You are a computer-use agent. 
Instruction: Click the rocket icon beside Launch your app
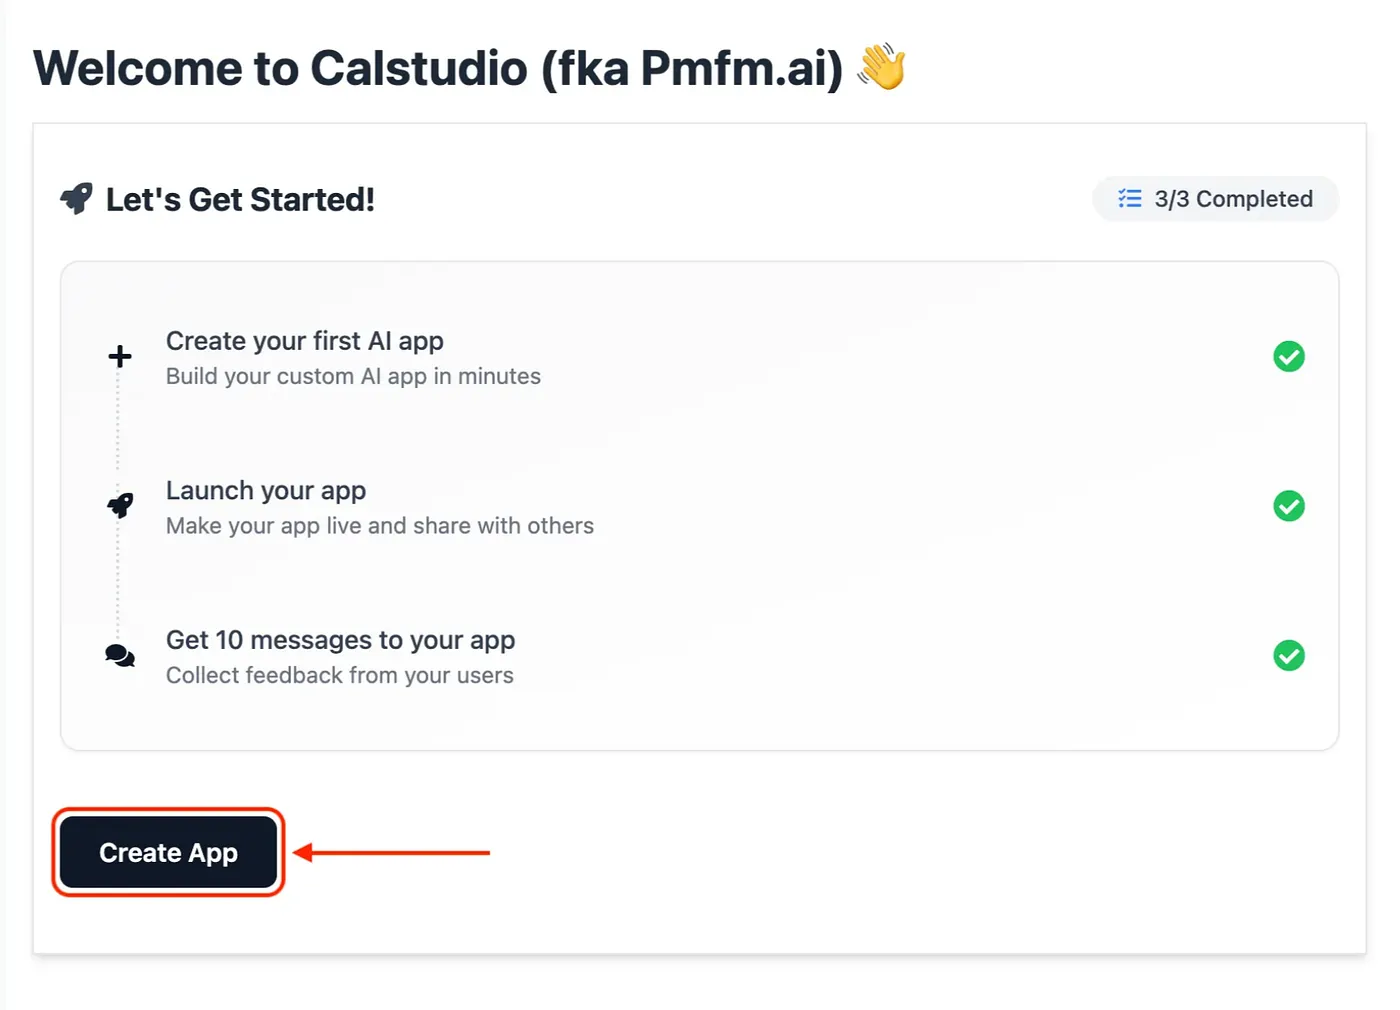pos(120,505)
